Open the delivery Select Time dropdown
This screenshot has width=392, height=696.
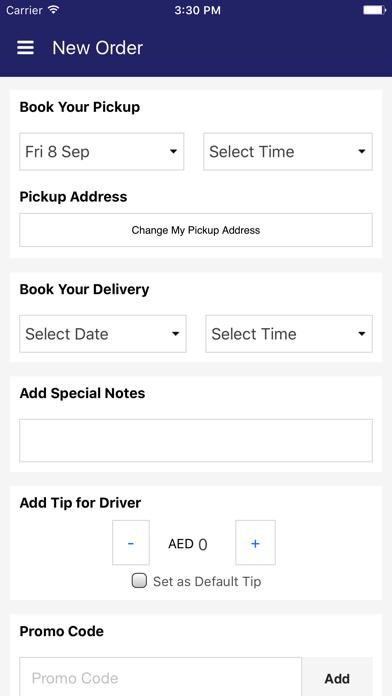(289, 334)
